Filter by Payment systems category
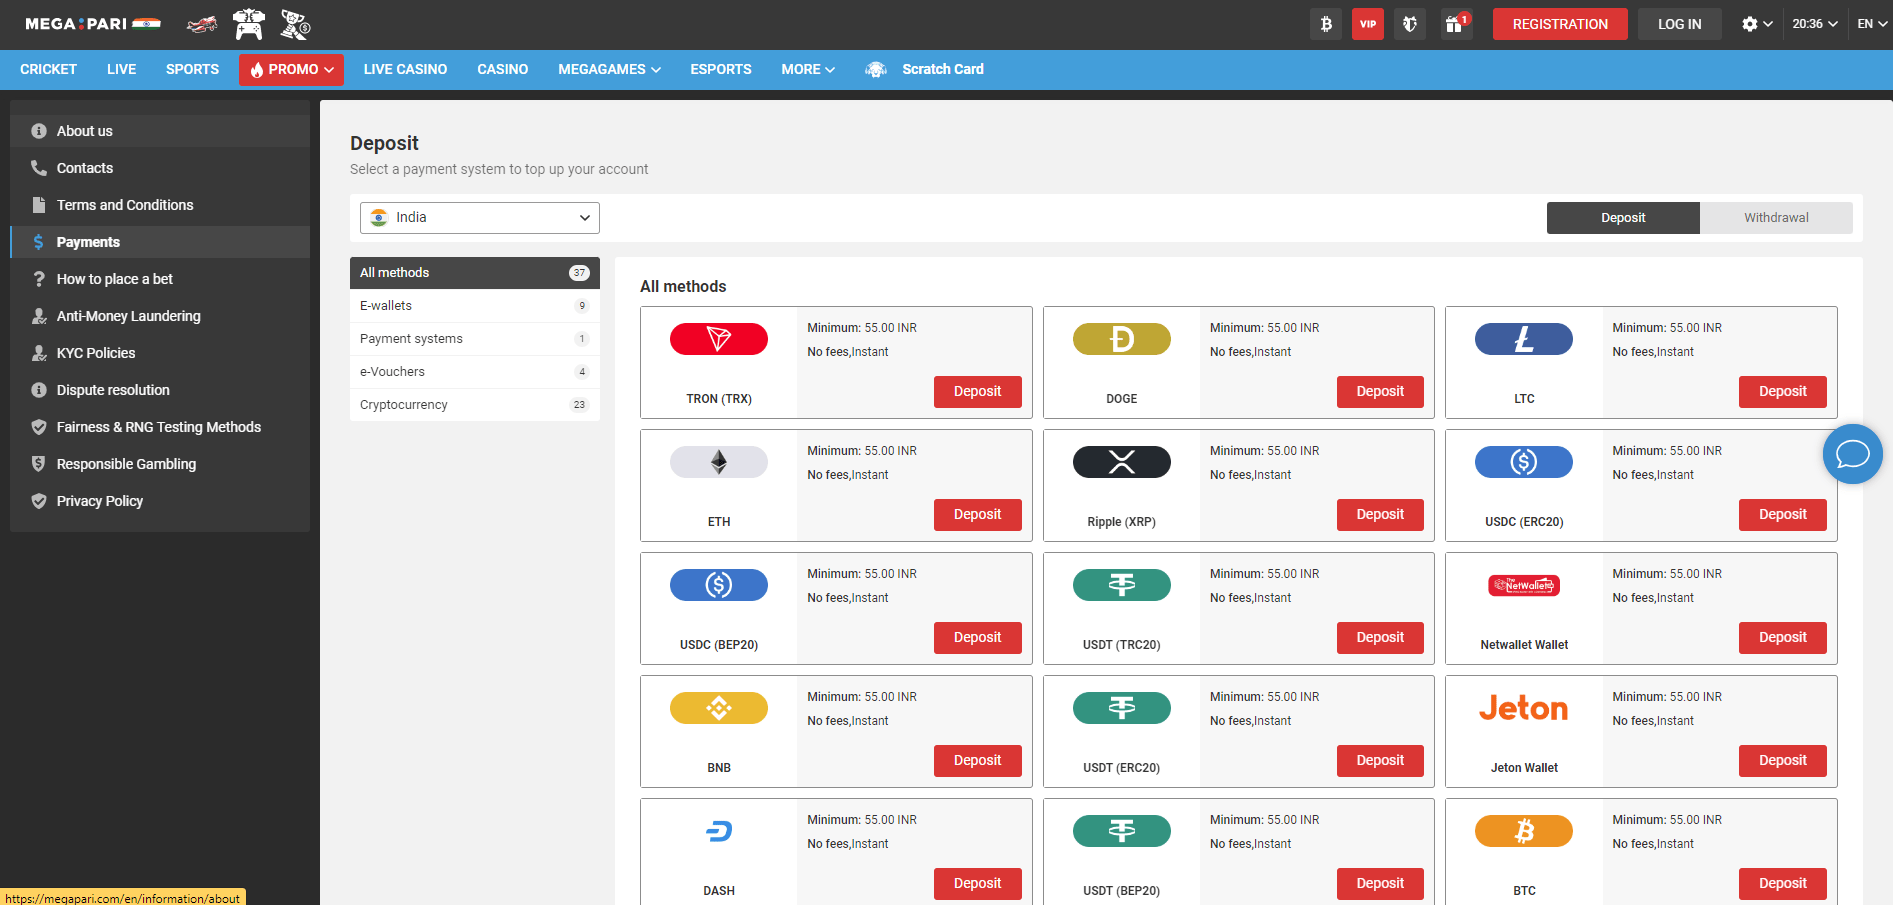The height and width of the screenshot is (905, 1893). coord(475,339)
